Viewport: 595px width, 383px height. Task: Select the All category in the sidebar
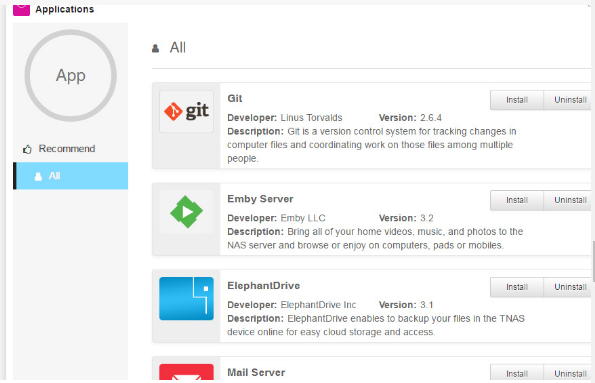(71, 176)
